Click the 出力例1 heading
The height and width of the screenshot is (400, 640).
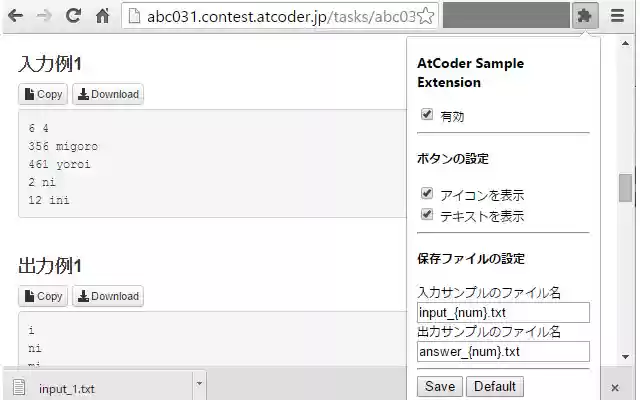click(50, 266)
